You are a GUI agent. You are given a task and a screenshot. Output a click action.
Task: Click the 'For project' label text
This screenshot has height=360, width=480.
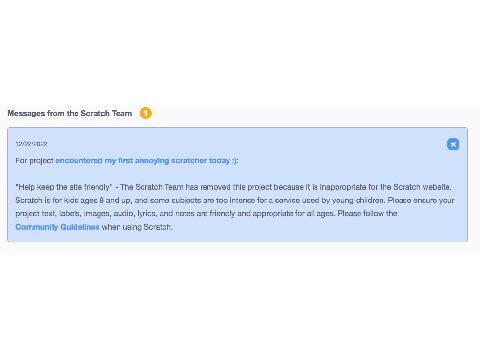click(x=34, y=161)
